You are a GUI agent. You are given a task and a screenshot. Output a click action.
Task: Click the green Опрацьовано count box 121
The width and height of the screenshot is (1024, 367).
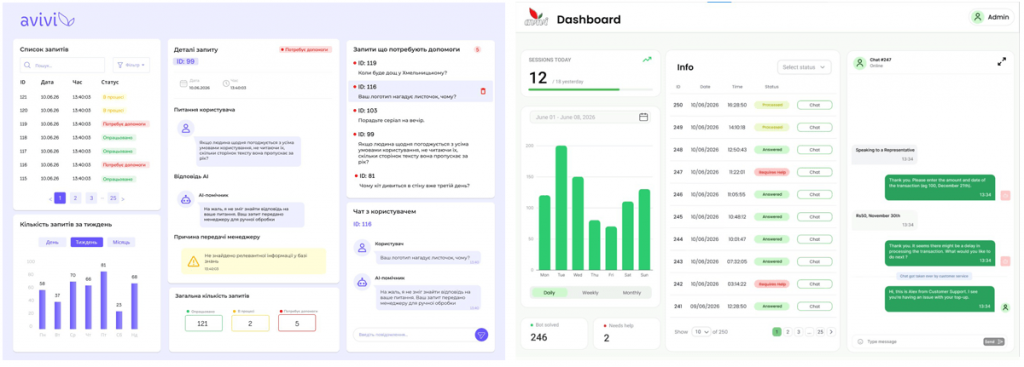[204, 323]
